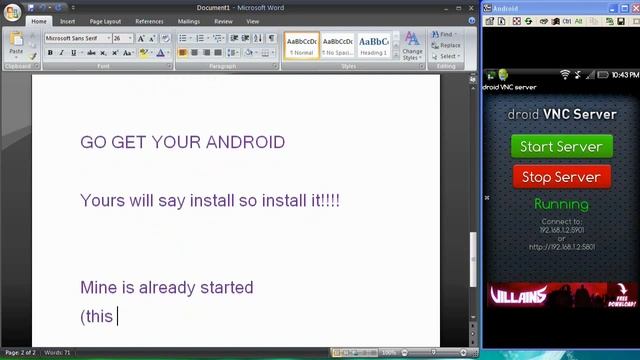Click VNC refresh screen icon
The width and height of the screenshot is (640, 360).
(x=529, y=21)
